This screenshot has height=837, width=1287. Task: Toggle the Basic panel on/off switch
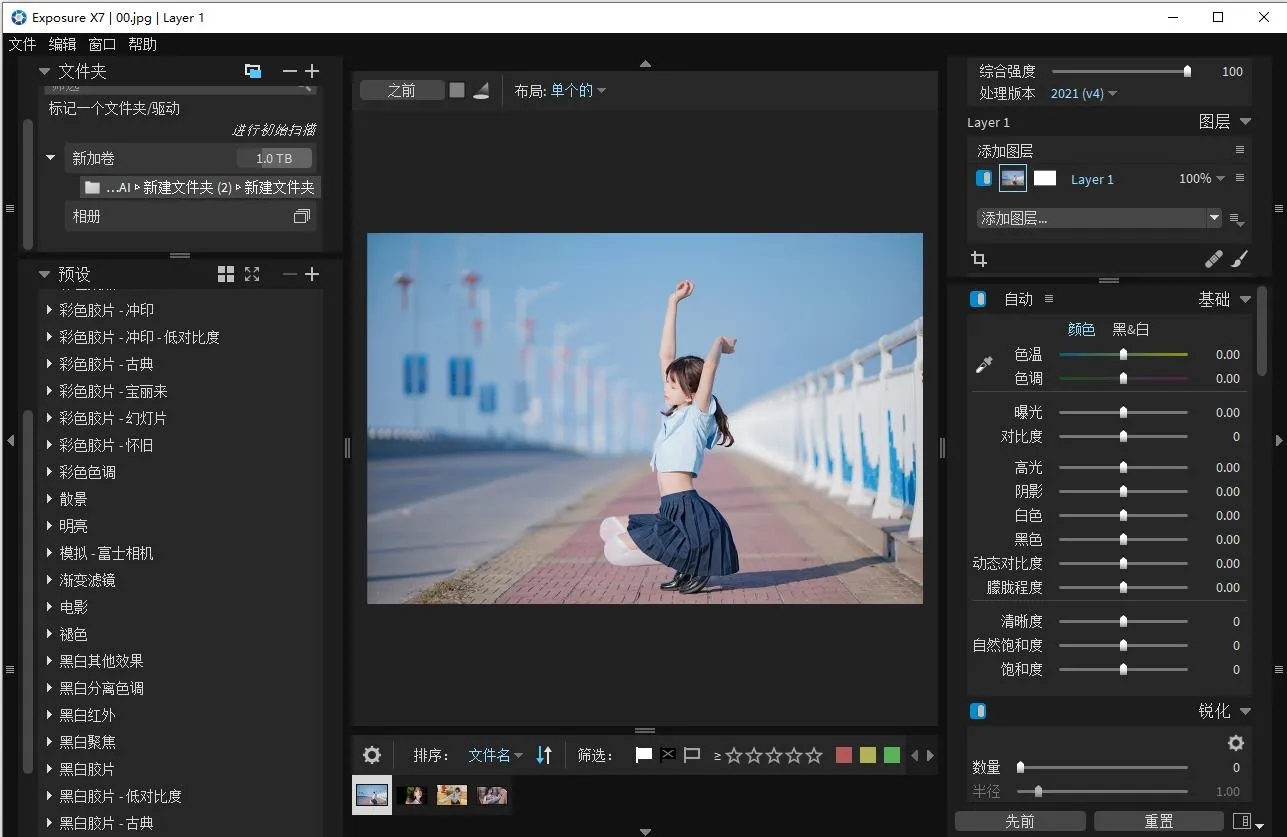click(978, 299)
